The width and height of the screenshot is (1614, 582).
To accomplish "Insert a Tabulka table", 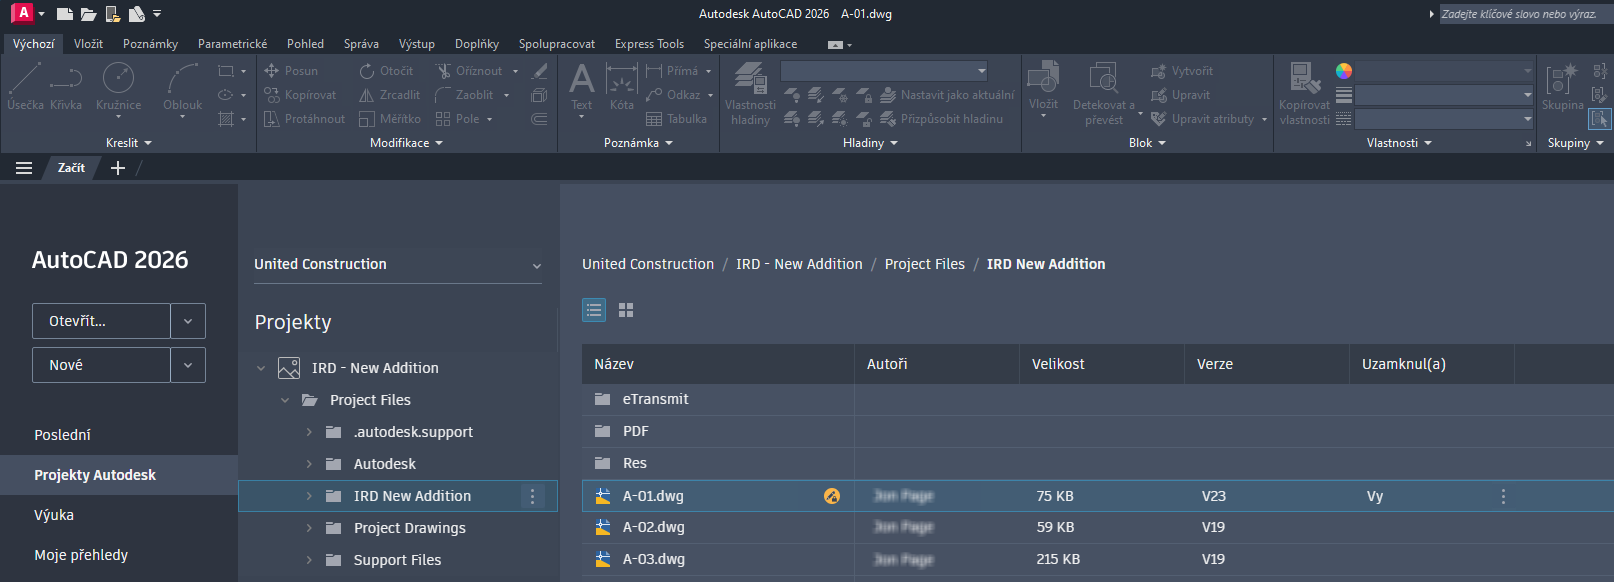I will (677, 119).
